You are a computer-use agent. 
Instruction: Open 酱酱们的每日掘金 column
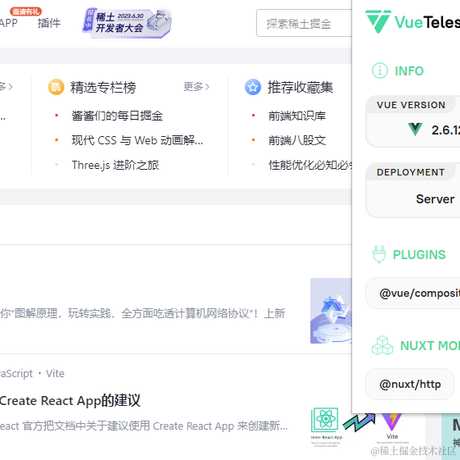pyautogui.click(x=117, y=116)
